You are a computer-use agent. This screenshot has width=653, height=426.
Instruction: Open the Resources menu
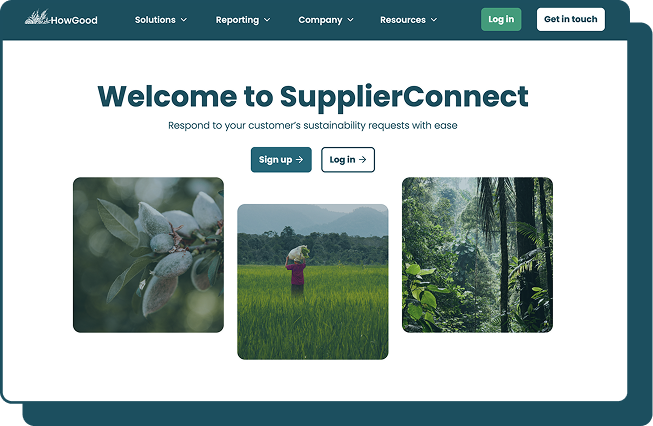point(408,20)
